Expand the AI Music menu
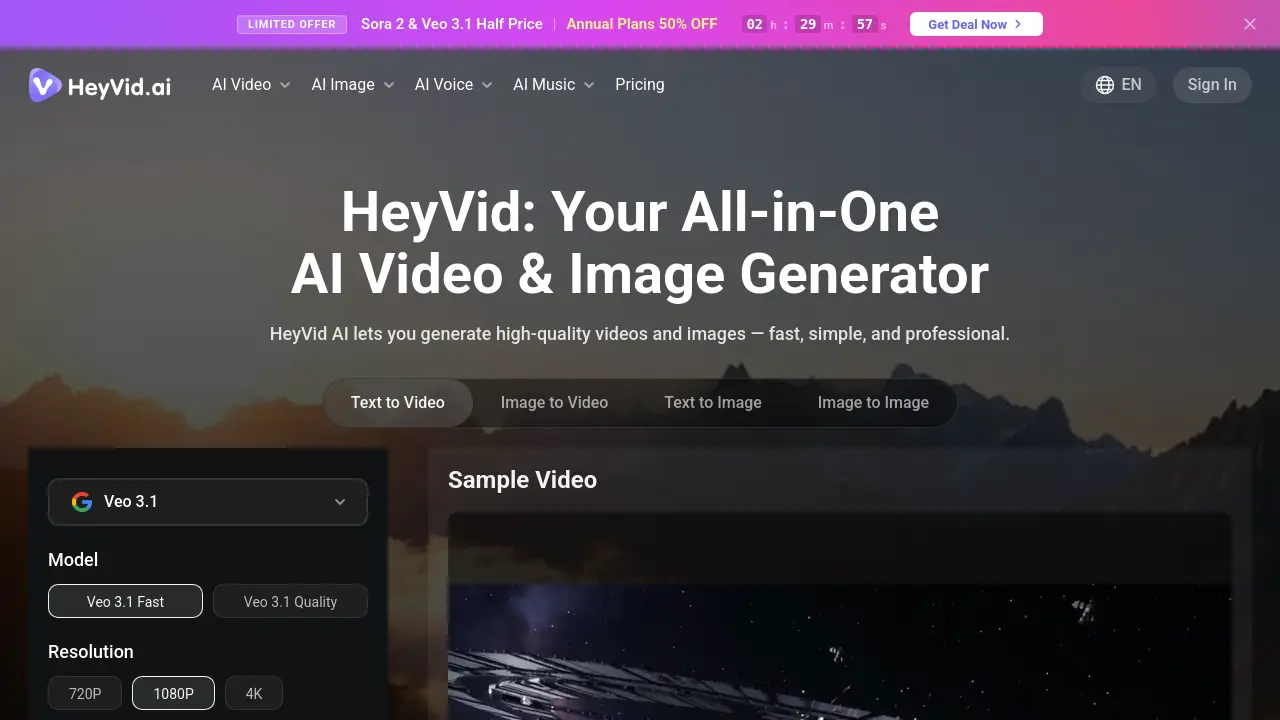Viewport: 1280px width, 720px height. [554, 85]
